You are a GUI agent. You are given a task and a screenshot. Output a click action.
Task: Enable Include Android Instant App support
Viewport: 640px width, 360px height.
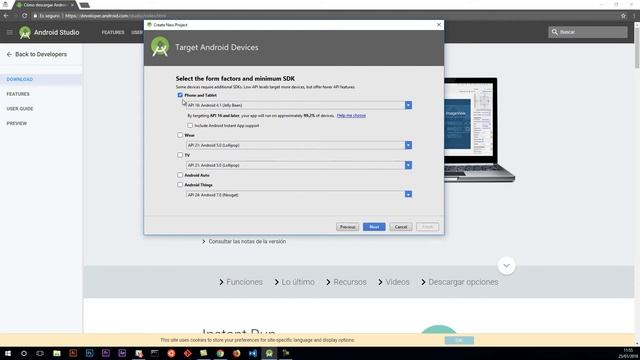point(190,126)
